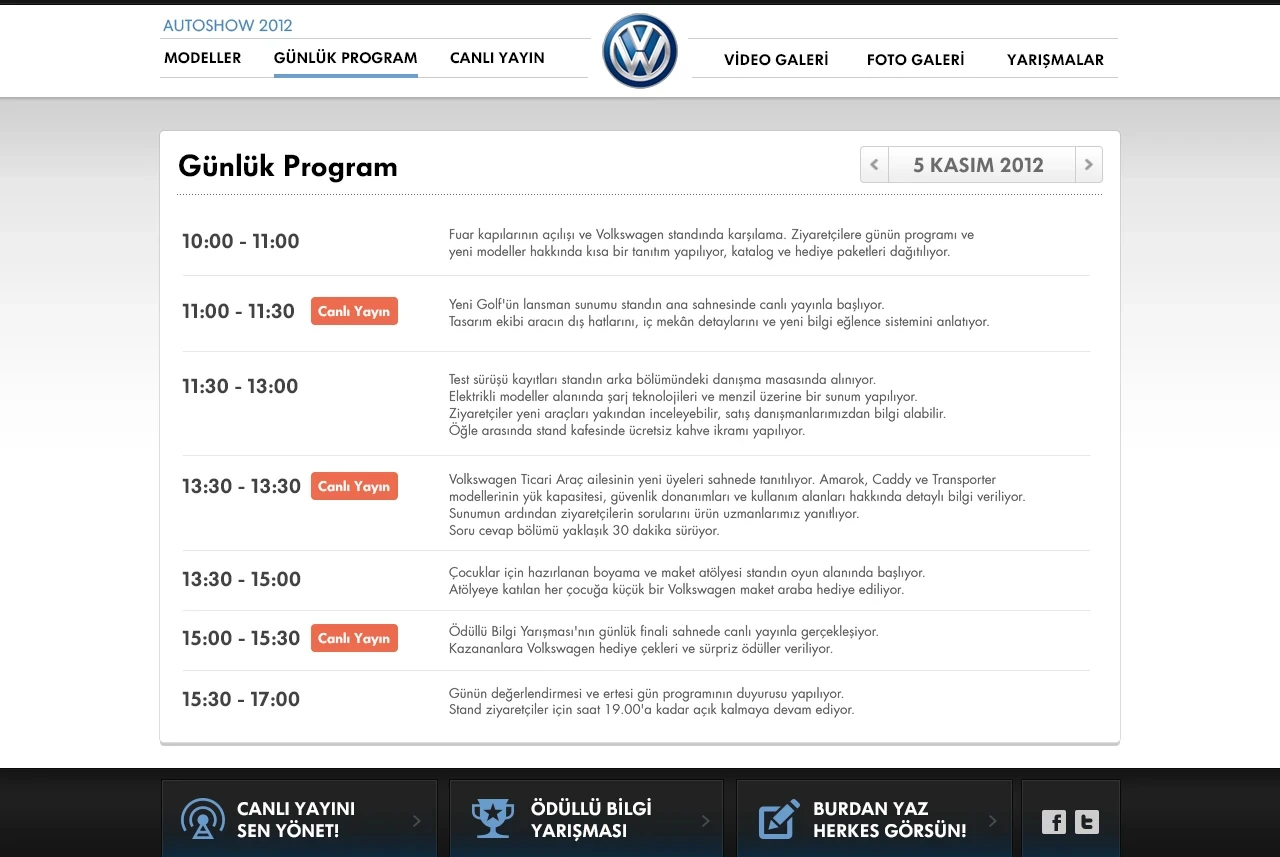The width and height of the screenshot is (1280, 857).
Task: Click text about Test sürüşü kayıtları
Action: click(x=697, y=405)
